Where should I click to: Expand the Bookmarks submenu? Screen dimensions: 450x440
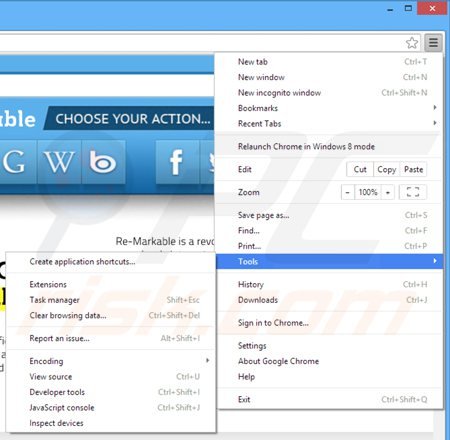pos(329,108)
